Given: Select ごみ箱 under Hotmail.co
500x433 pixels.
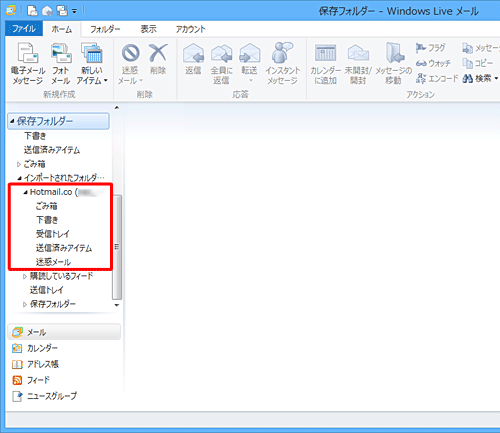Looking at the screenshot, I should [x=47, y=206].
